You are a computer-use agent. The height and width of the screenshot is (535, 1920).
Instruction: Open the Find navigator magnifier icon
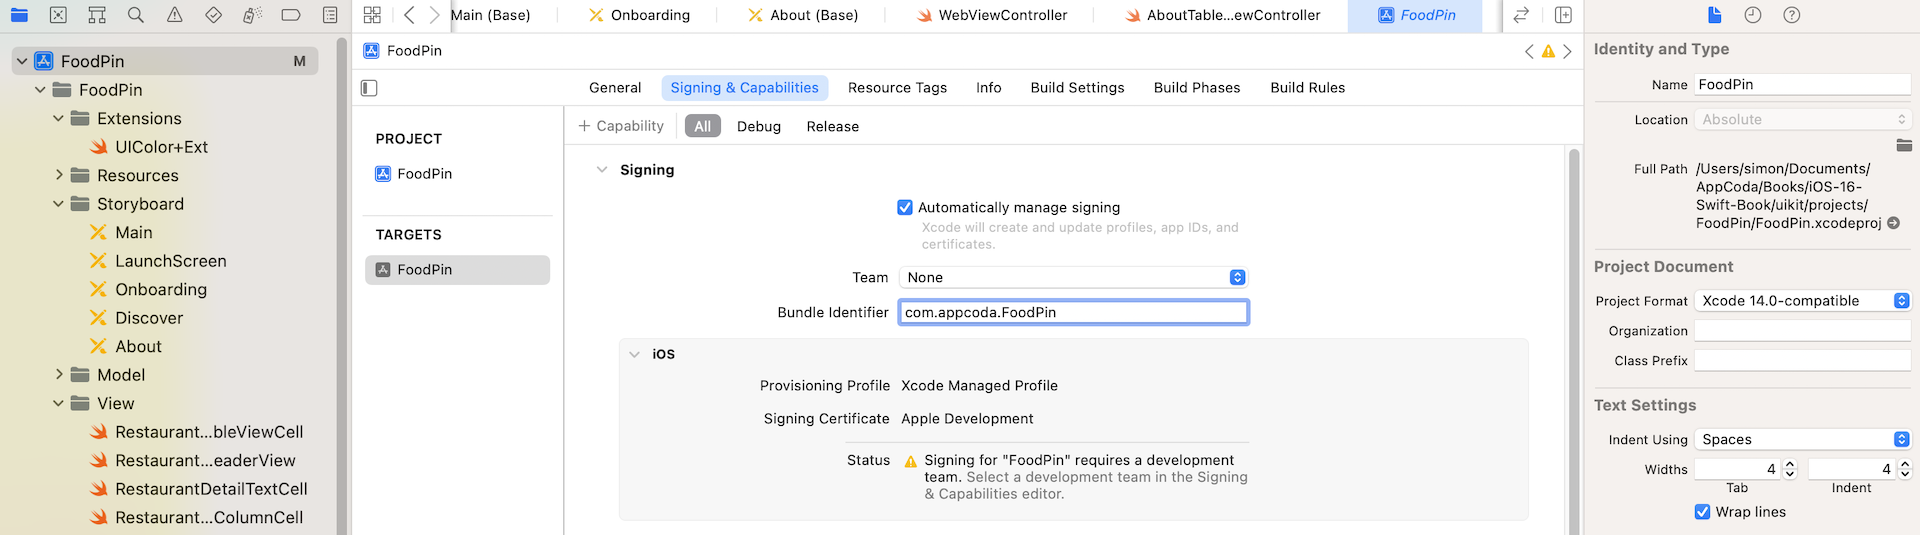[x=136, y=15]
